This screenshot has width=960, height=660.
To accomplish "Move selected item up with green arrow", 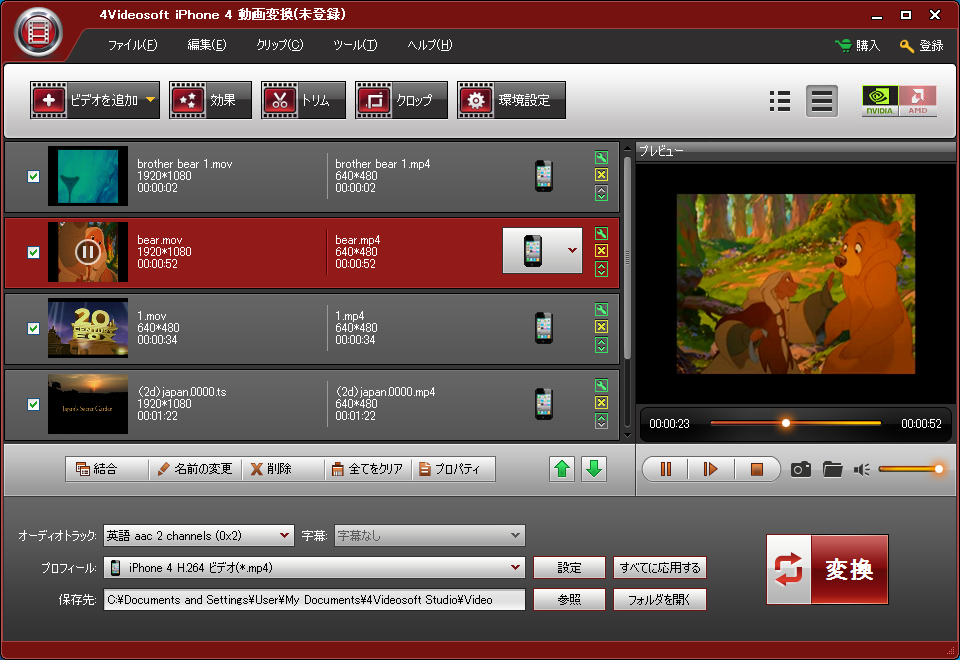I will coord(563,469).
